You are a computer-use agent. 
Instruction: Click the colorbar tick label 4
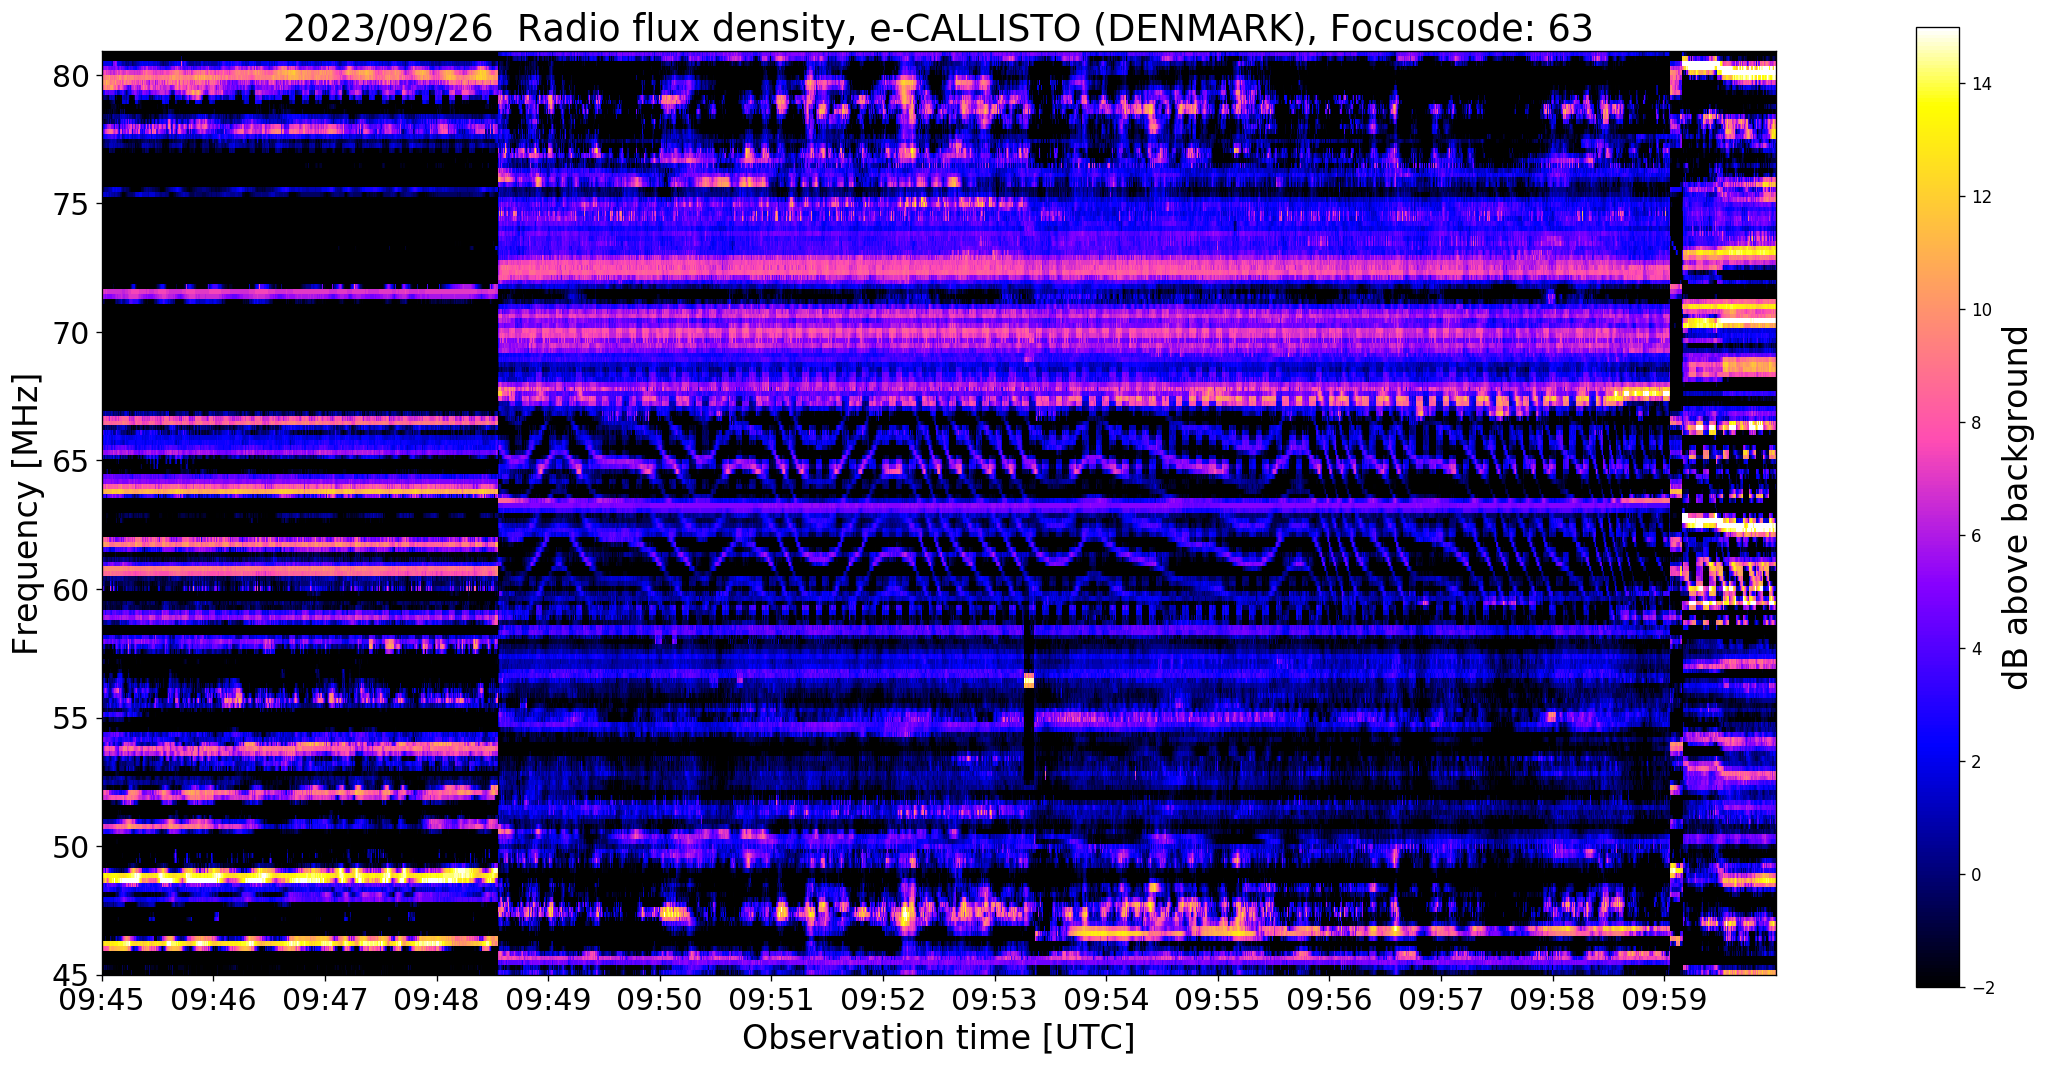[1975, 649]
